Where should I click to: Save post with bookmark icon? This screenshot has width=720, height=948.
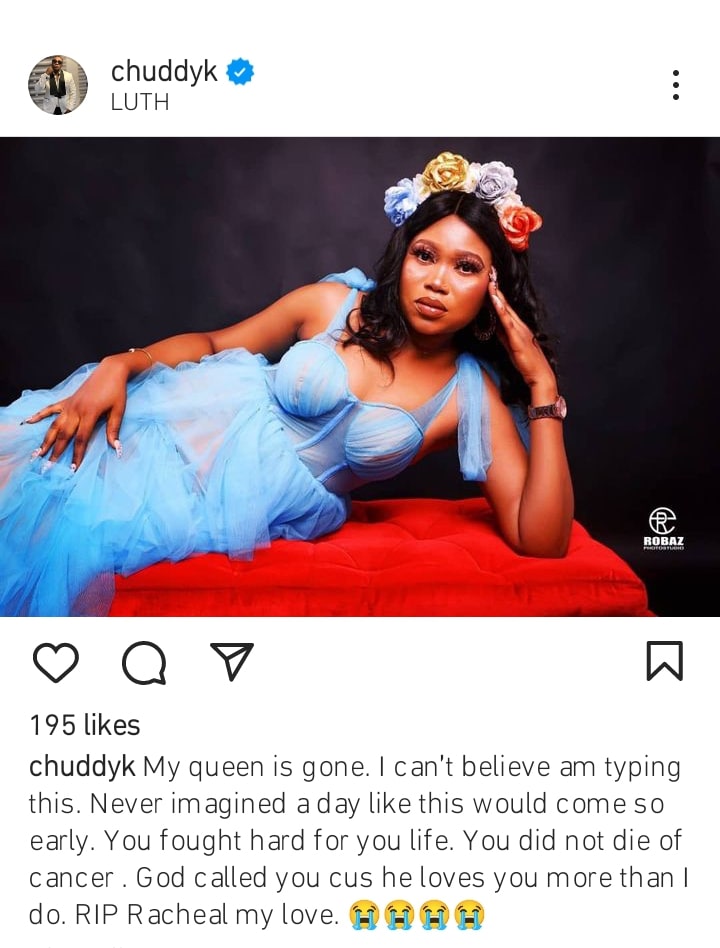click(x=664, y=661)
